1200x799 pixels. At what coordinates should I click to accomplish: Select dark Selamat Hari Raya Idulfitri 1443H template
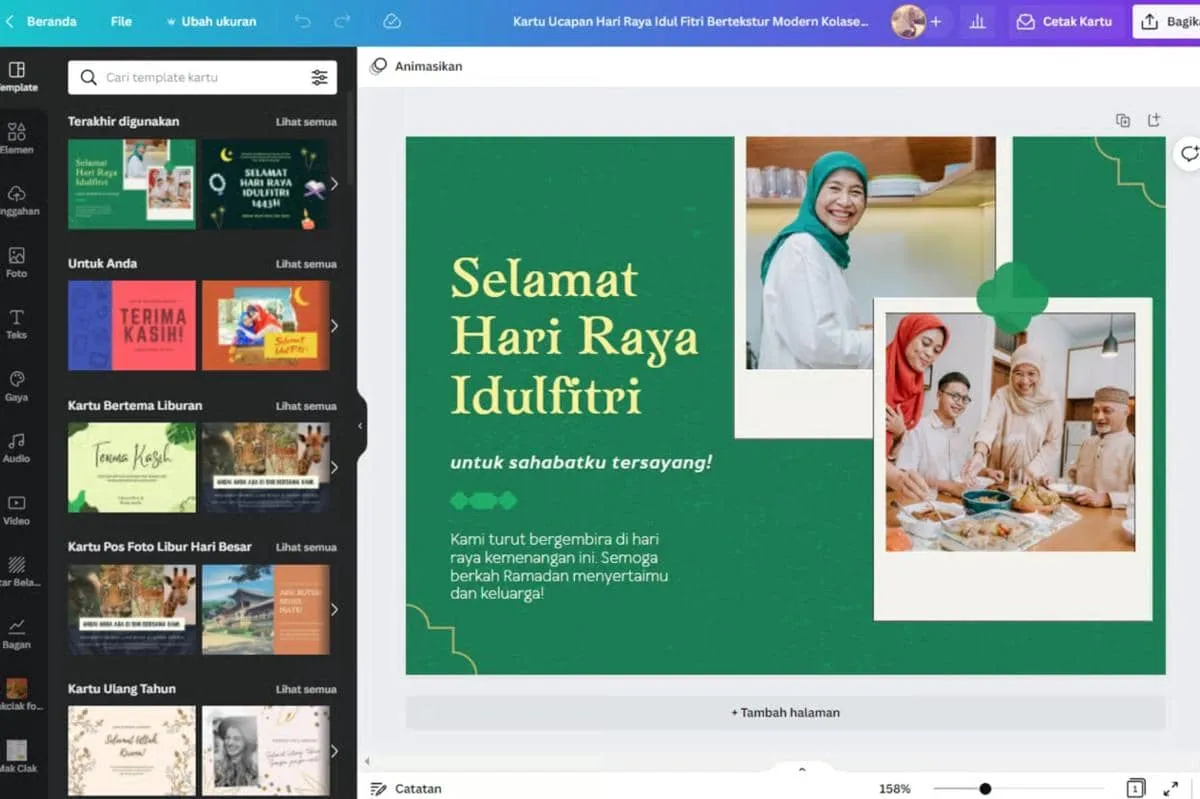point(265,184)
